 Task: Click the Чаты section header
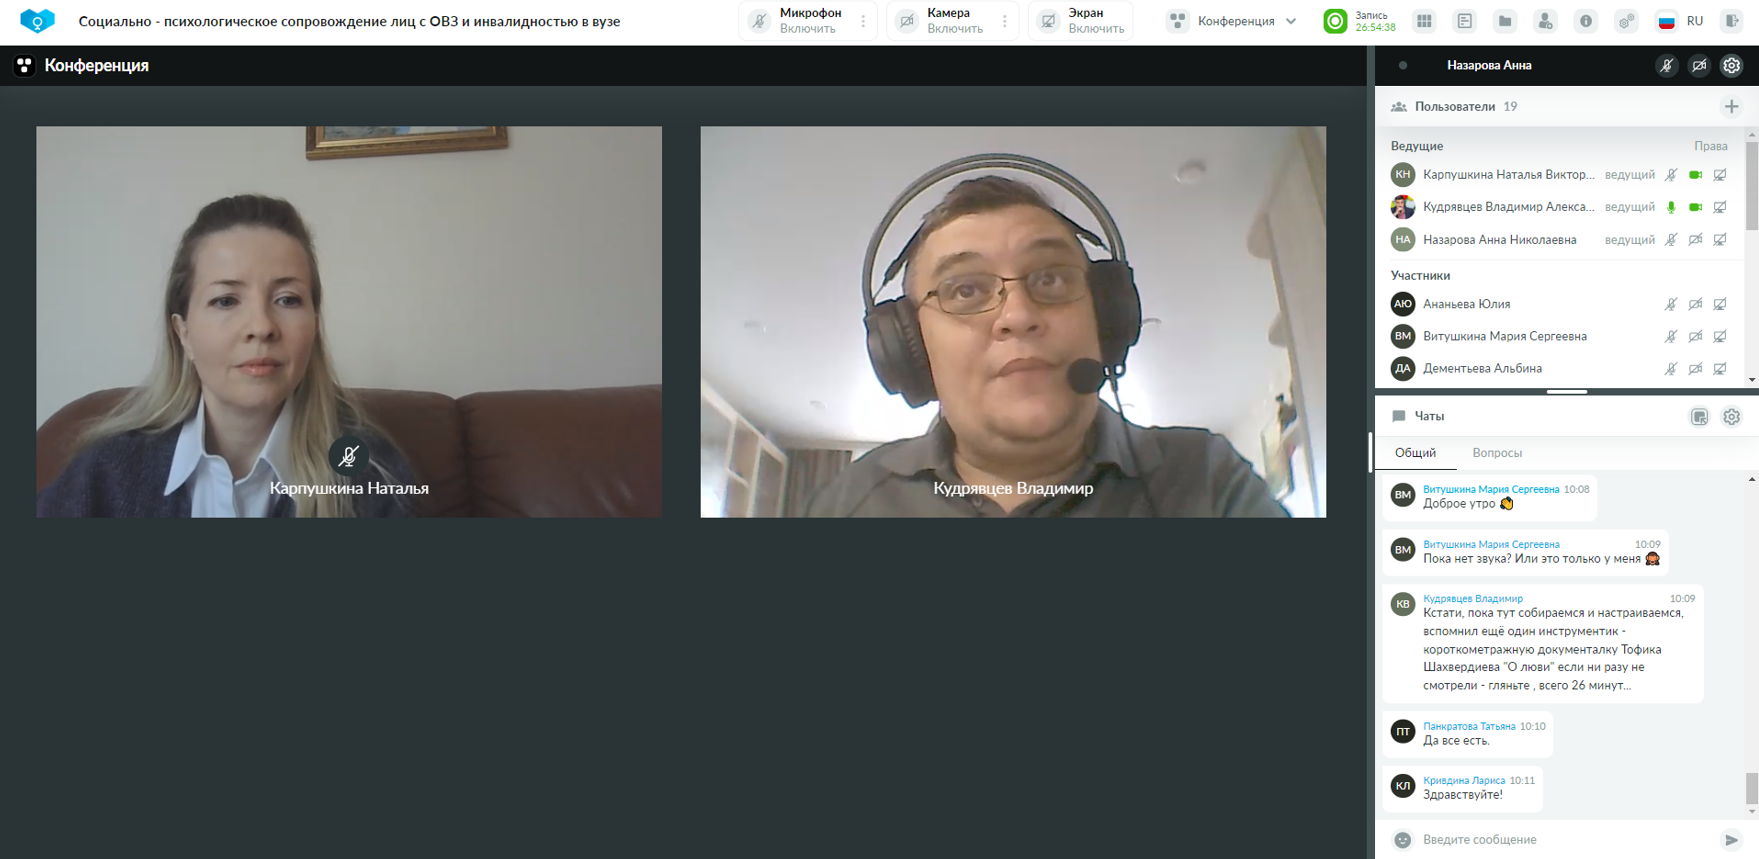tap(1429, 416)
